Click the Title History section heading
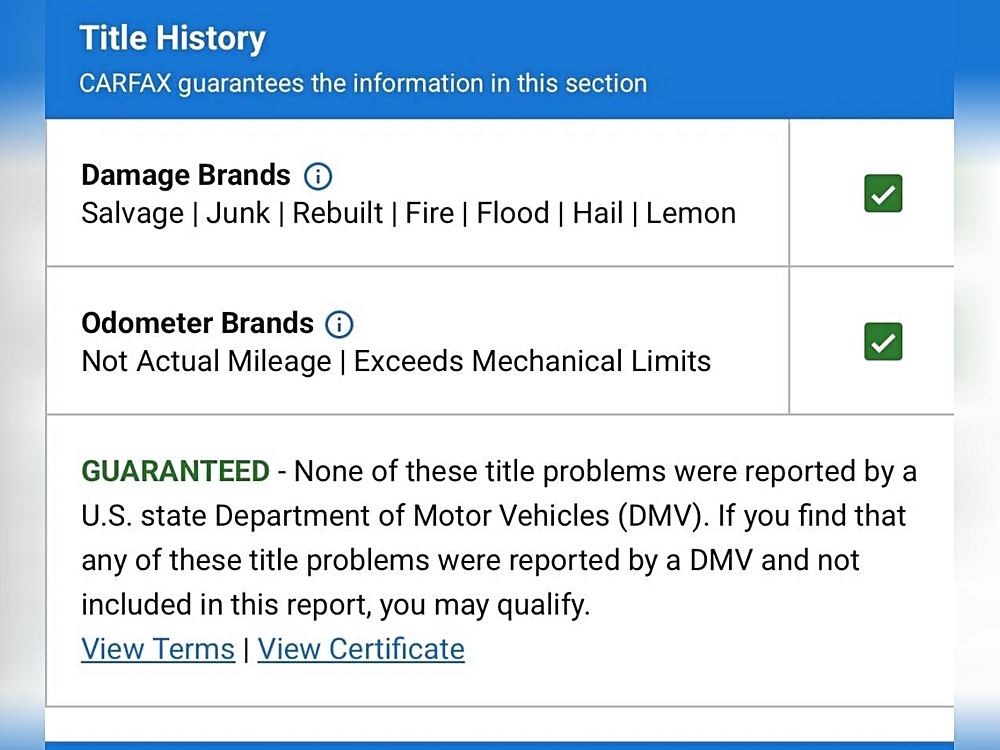Image resolution: width=1000 pixels, height=750 pixels. point(172,39)
